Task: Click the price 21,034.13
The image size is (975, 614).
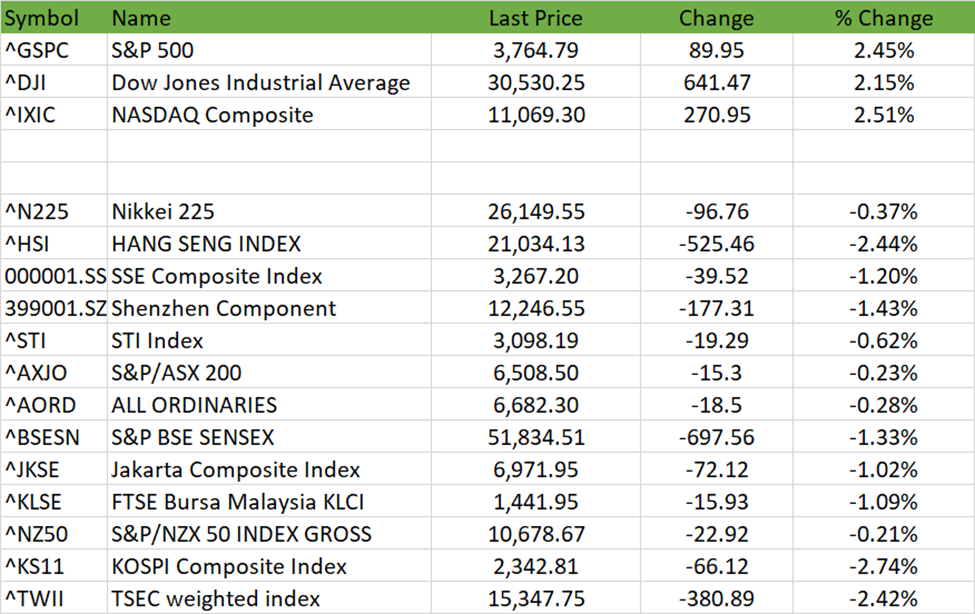Action: pos(536,244)
